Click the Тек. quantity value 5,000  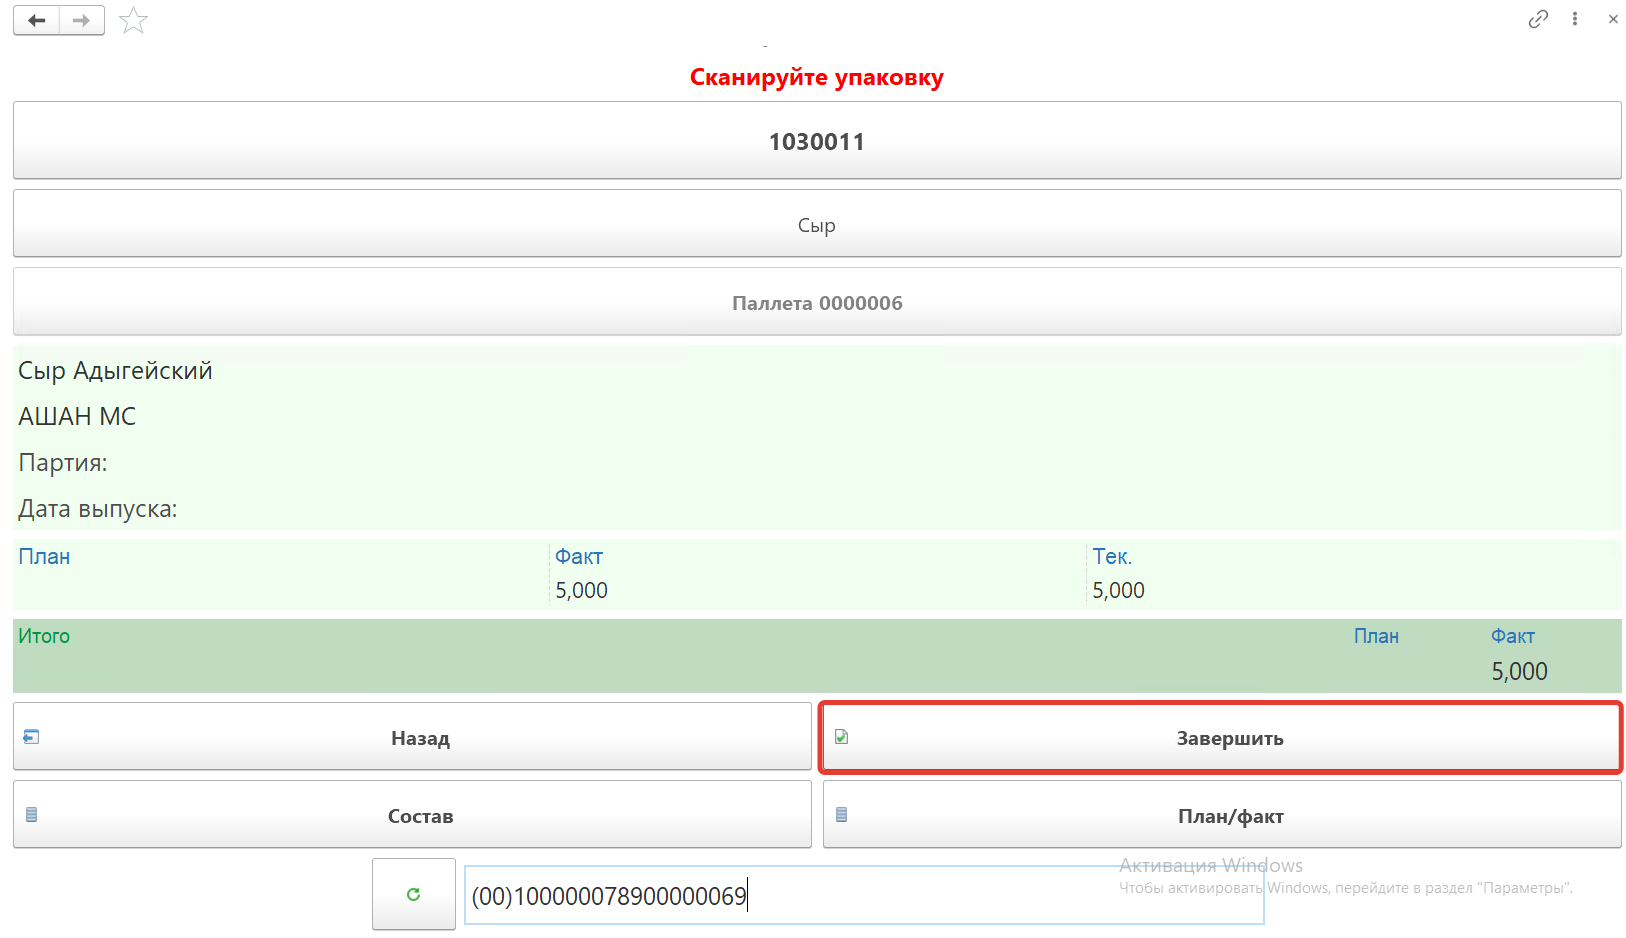(x=1118, y=591)
